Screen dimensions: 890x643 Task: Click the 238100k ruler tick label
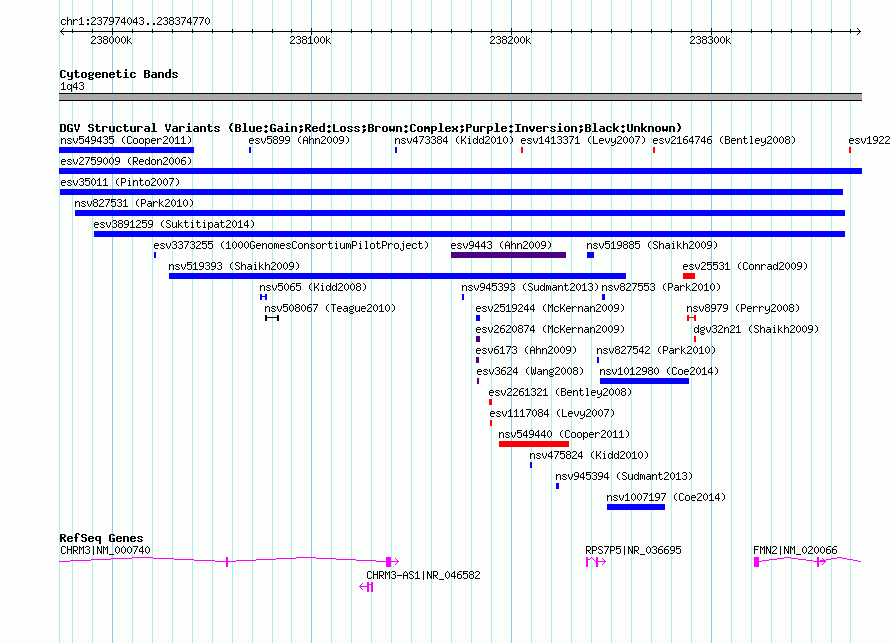click(x=310, y=40)
